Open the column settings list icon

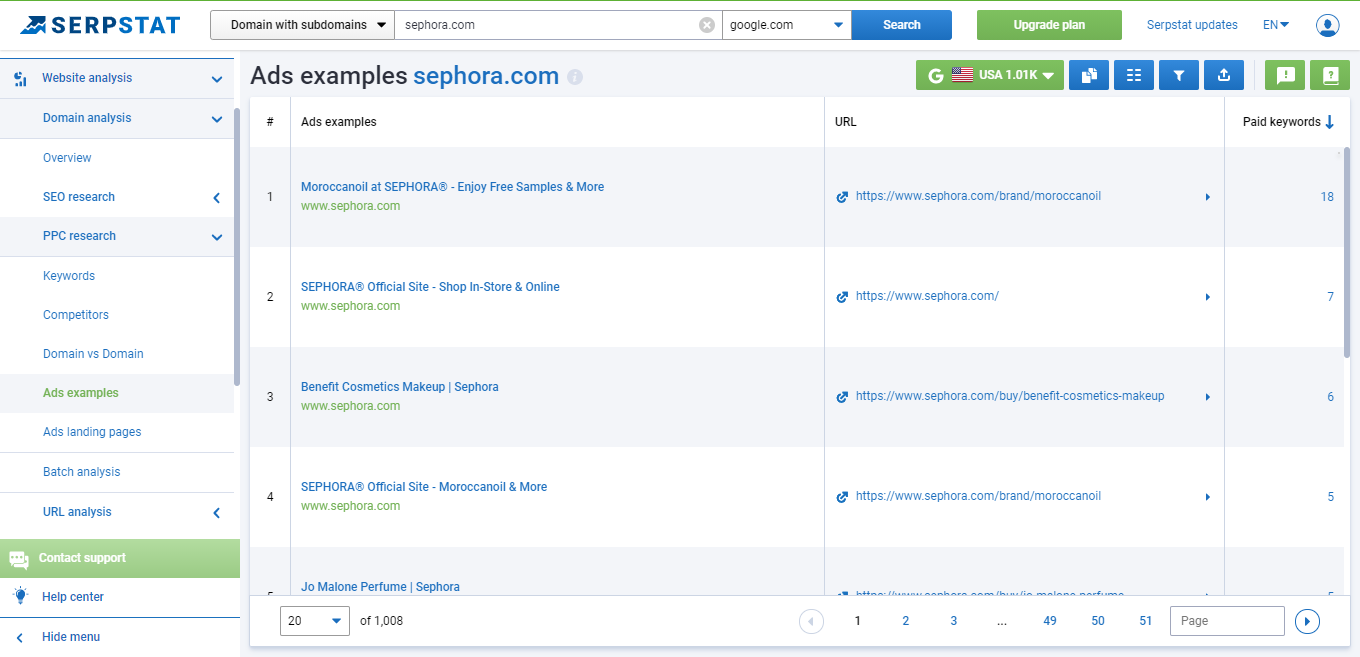pos(1134,75)
